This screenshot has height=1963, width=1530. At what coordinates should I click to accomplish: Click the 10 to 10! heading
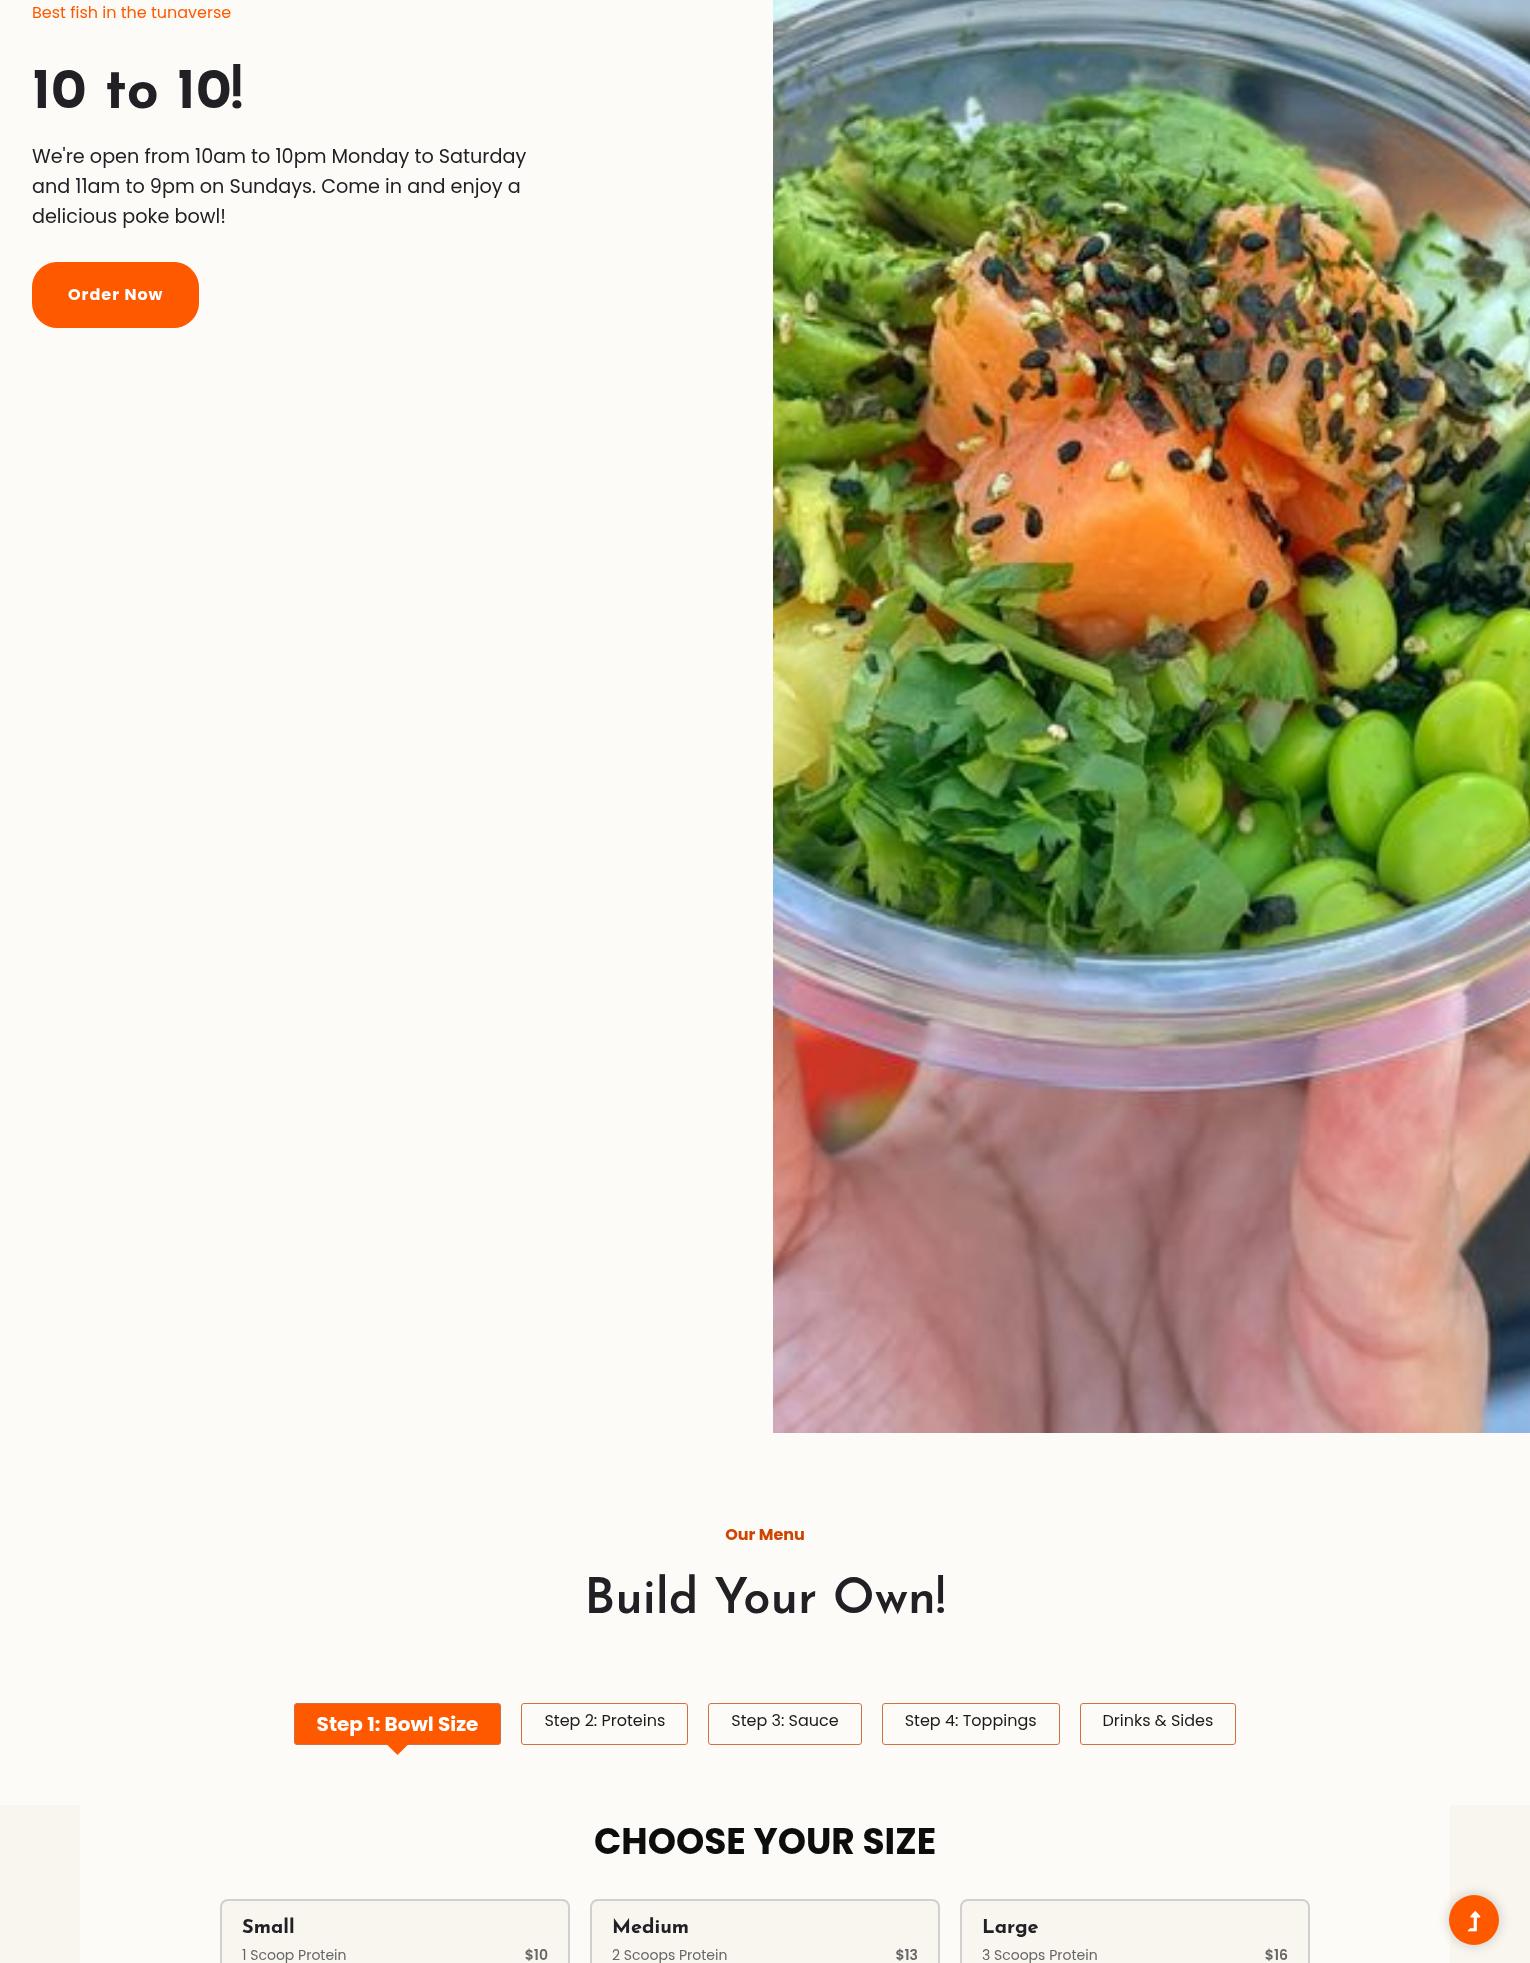click(x=137, y=90)
